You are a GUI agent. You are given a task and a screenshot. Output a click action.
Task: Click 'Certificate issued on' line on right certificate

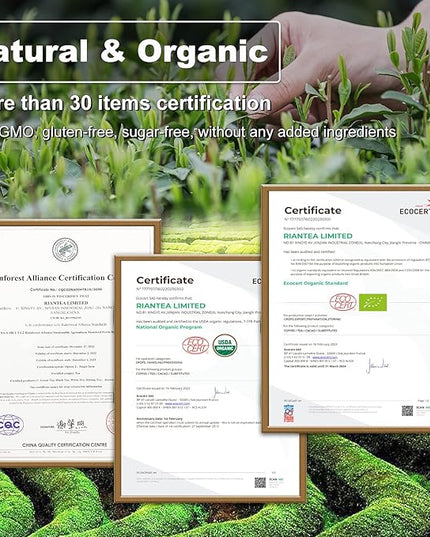tap(311, 344)
